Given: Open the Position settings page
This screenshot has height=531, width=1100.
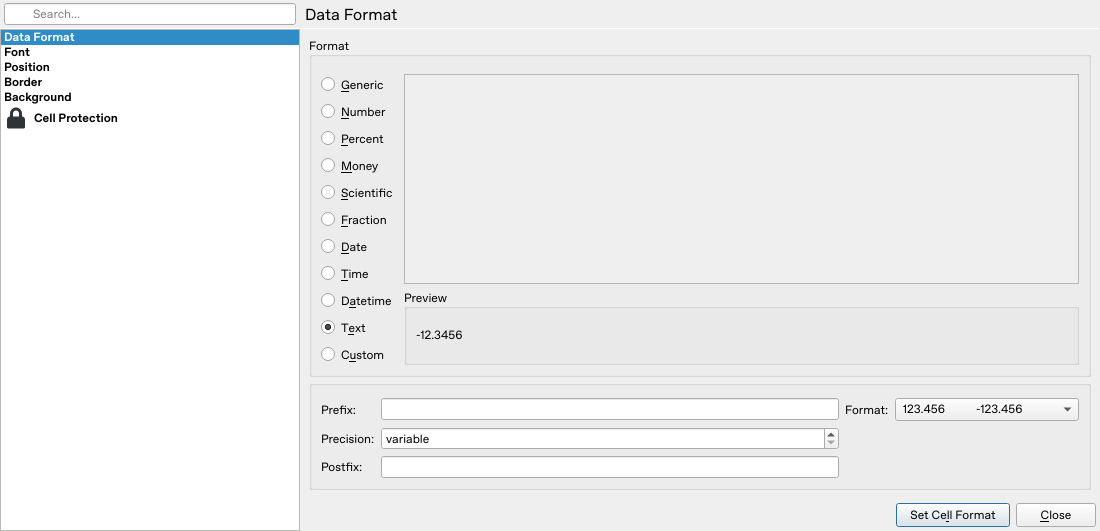Looking at the screenshot, I should 150,67.
